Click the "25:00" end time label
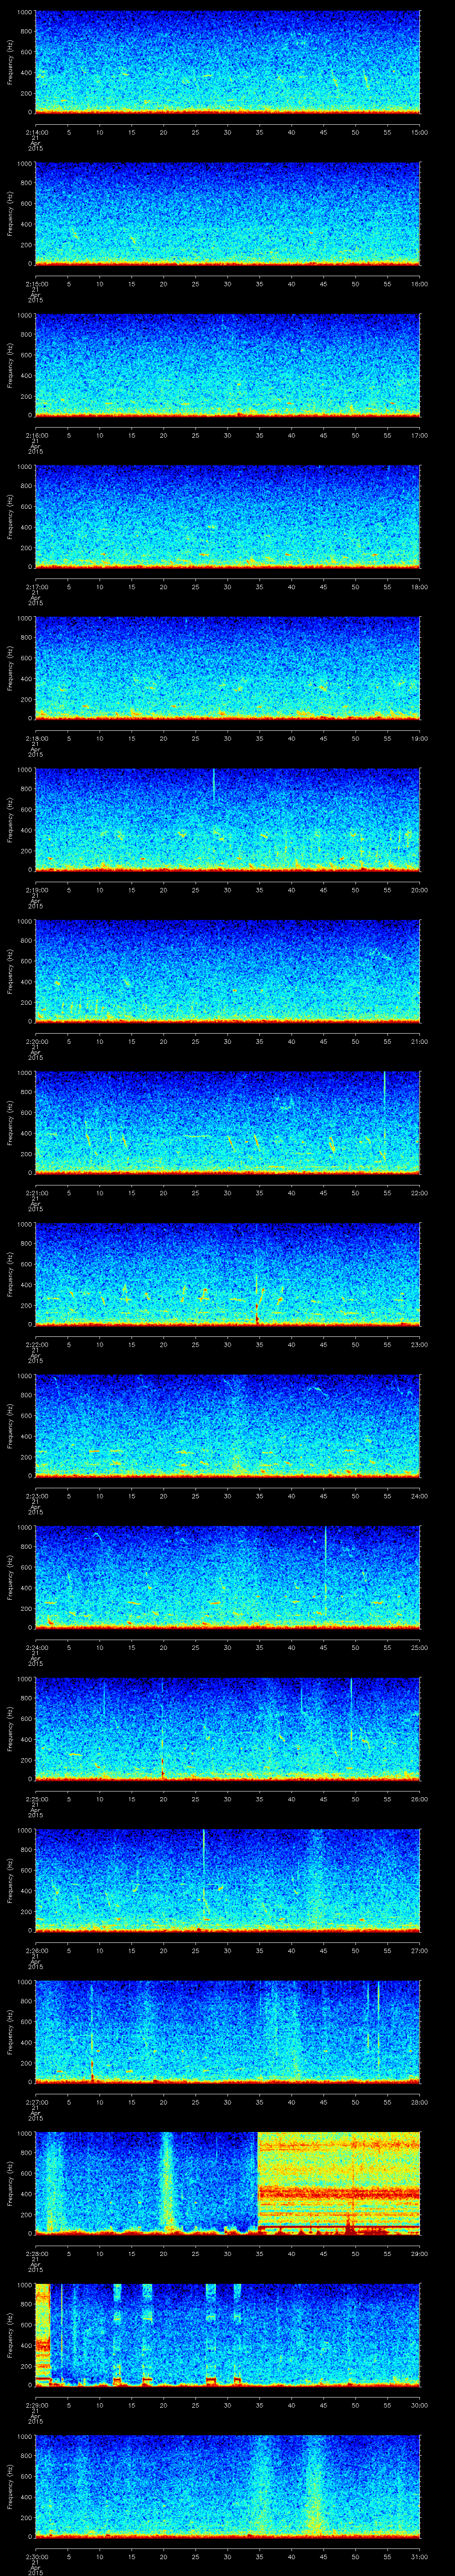The width and height of the screenshot is (455, 2576). [x=420, y=1647]
